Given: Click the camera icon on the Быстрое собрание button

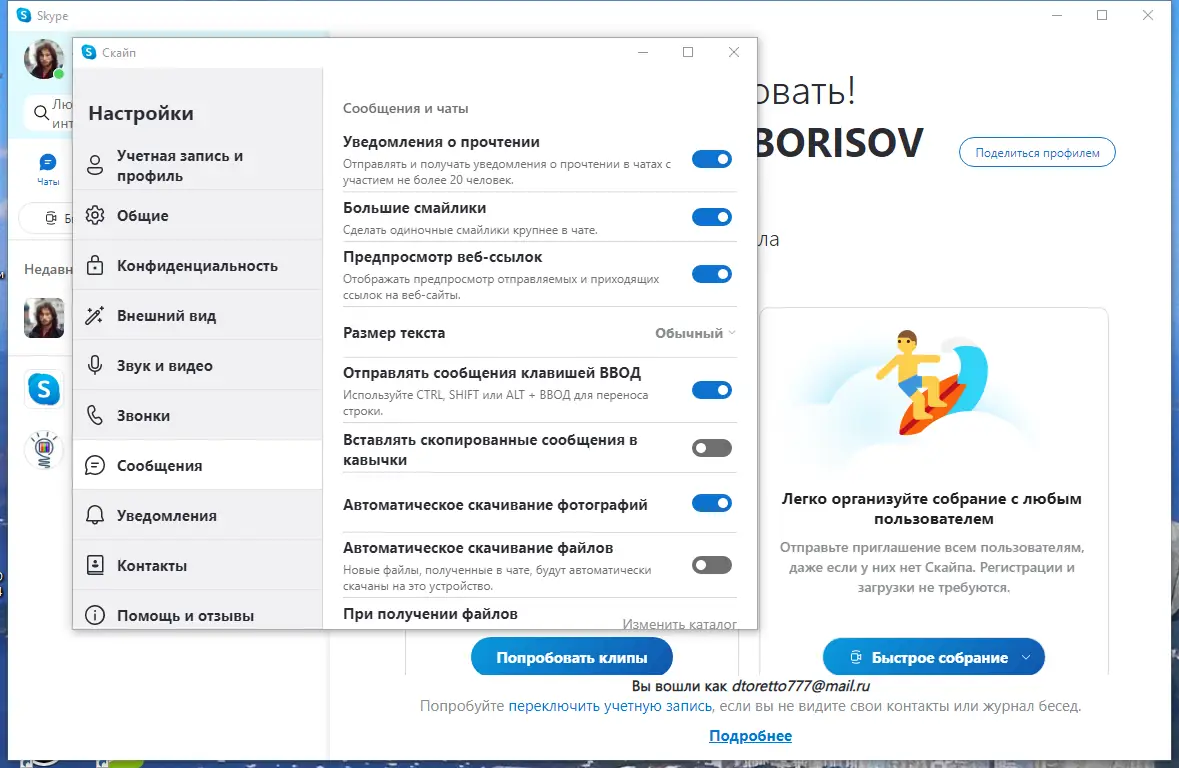Looking at the screenshot, I should tap(856, 657).
